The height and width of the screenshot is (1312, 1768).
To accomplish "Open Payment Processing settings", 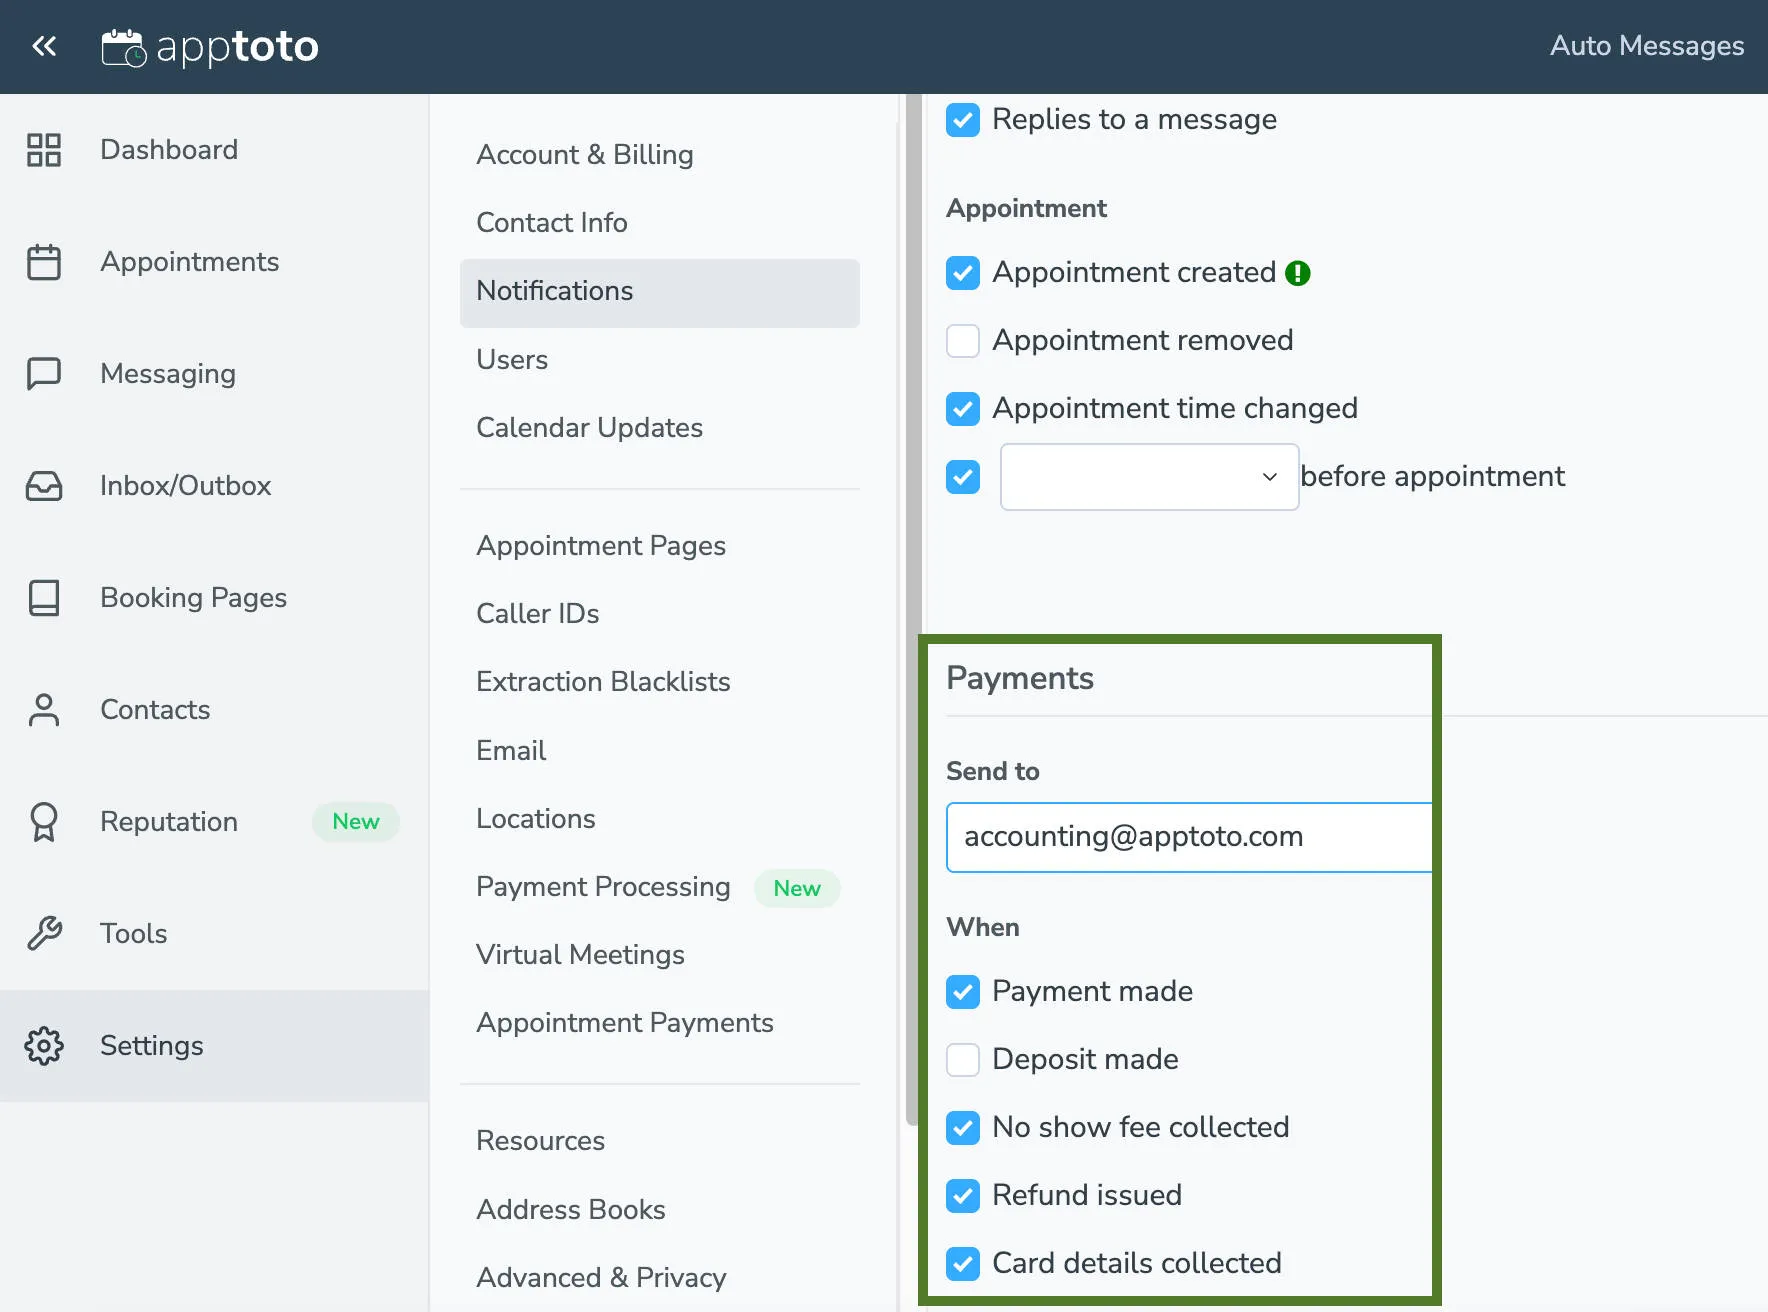I will 603,887.
